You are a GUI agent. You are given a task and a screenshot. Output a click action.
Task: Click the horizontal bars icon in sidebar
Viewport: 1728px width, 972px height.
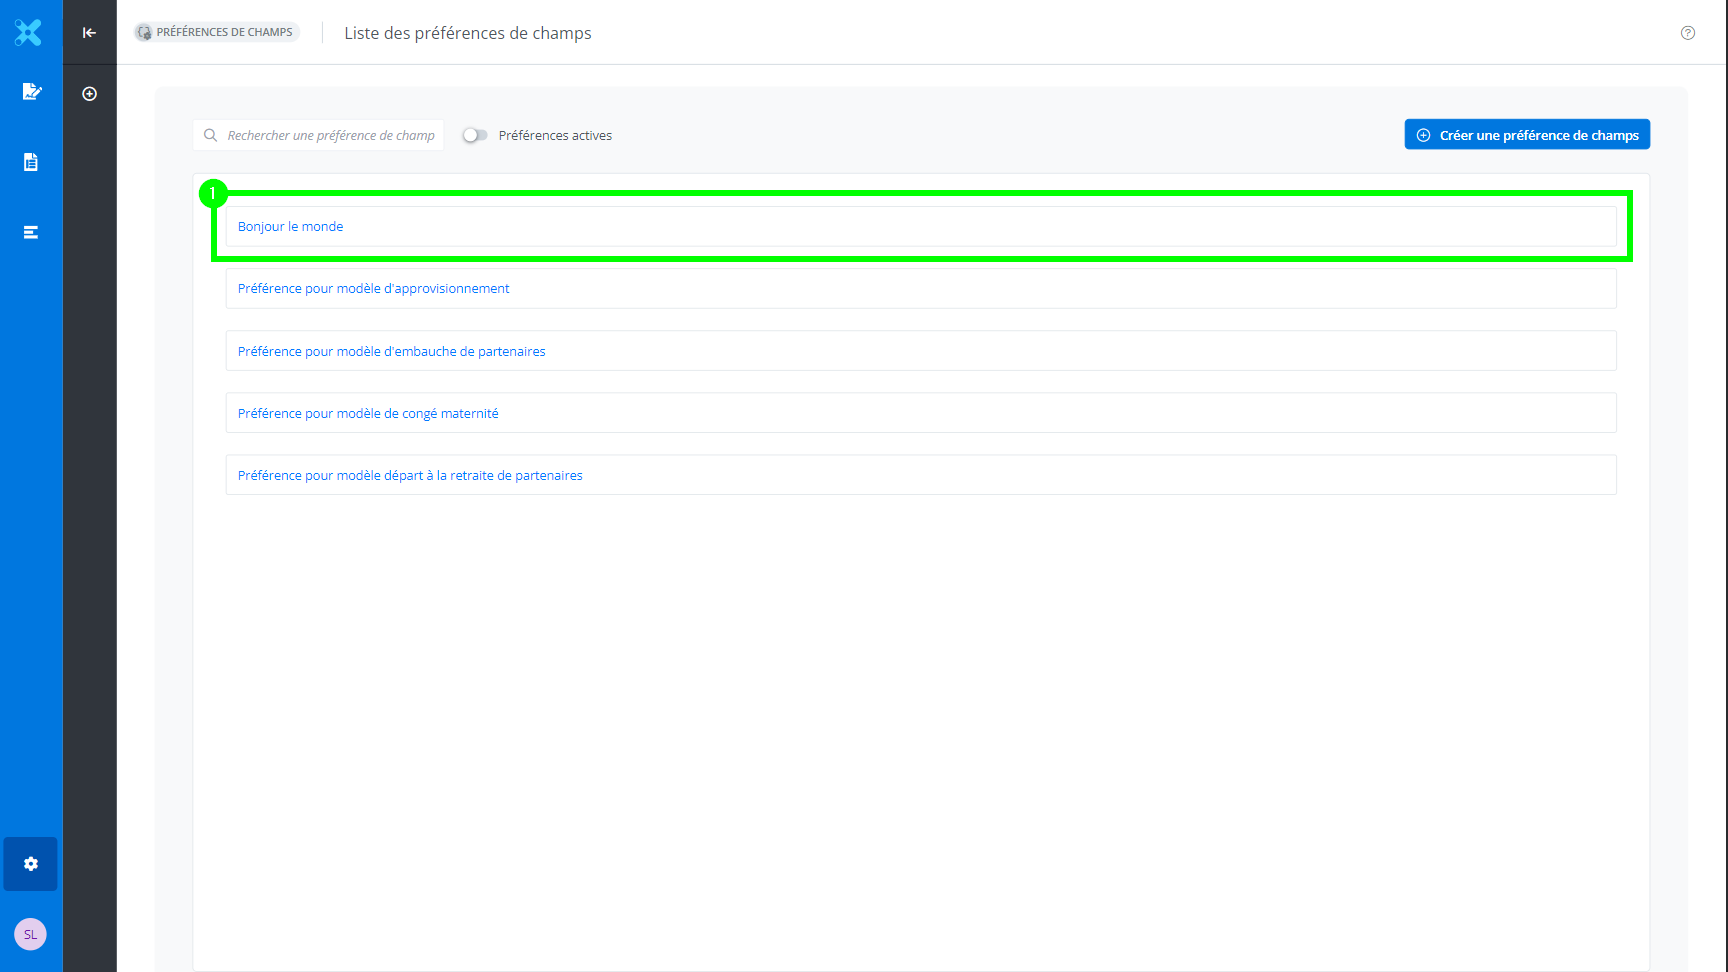click(x=31, y=232)
